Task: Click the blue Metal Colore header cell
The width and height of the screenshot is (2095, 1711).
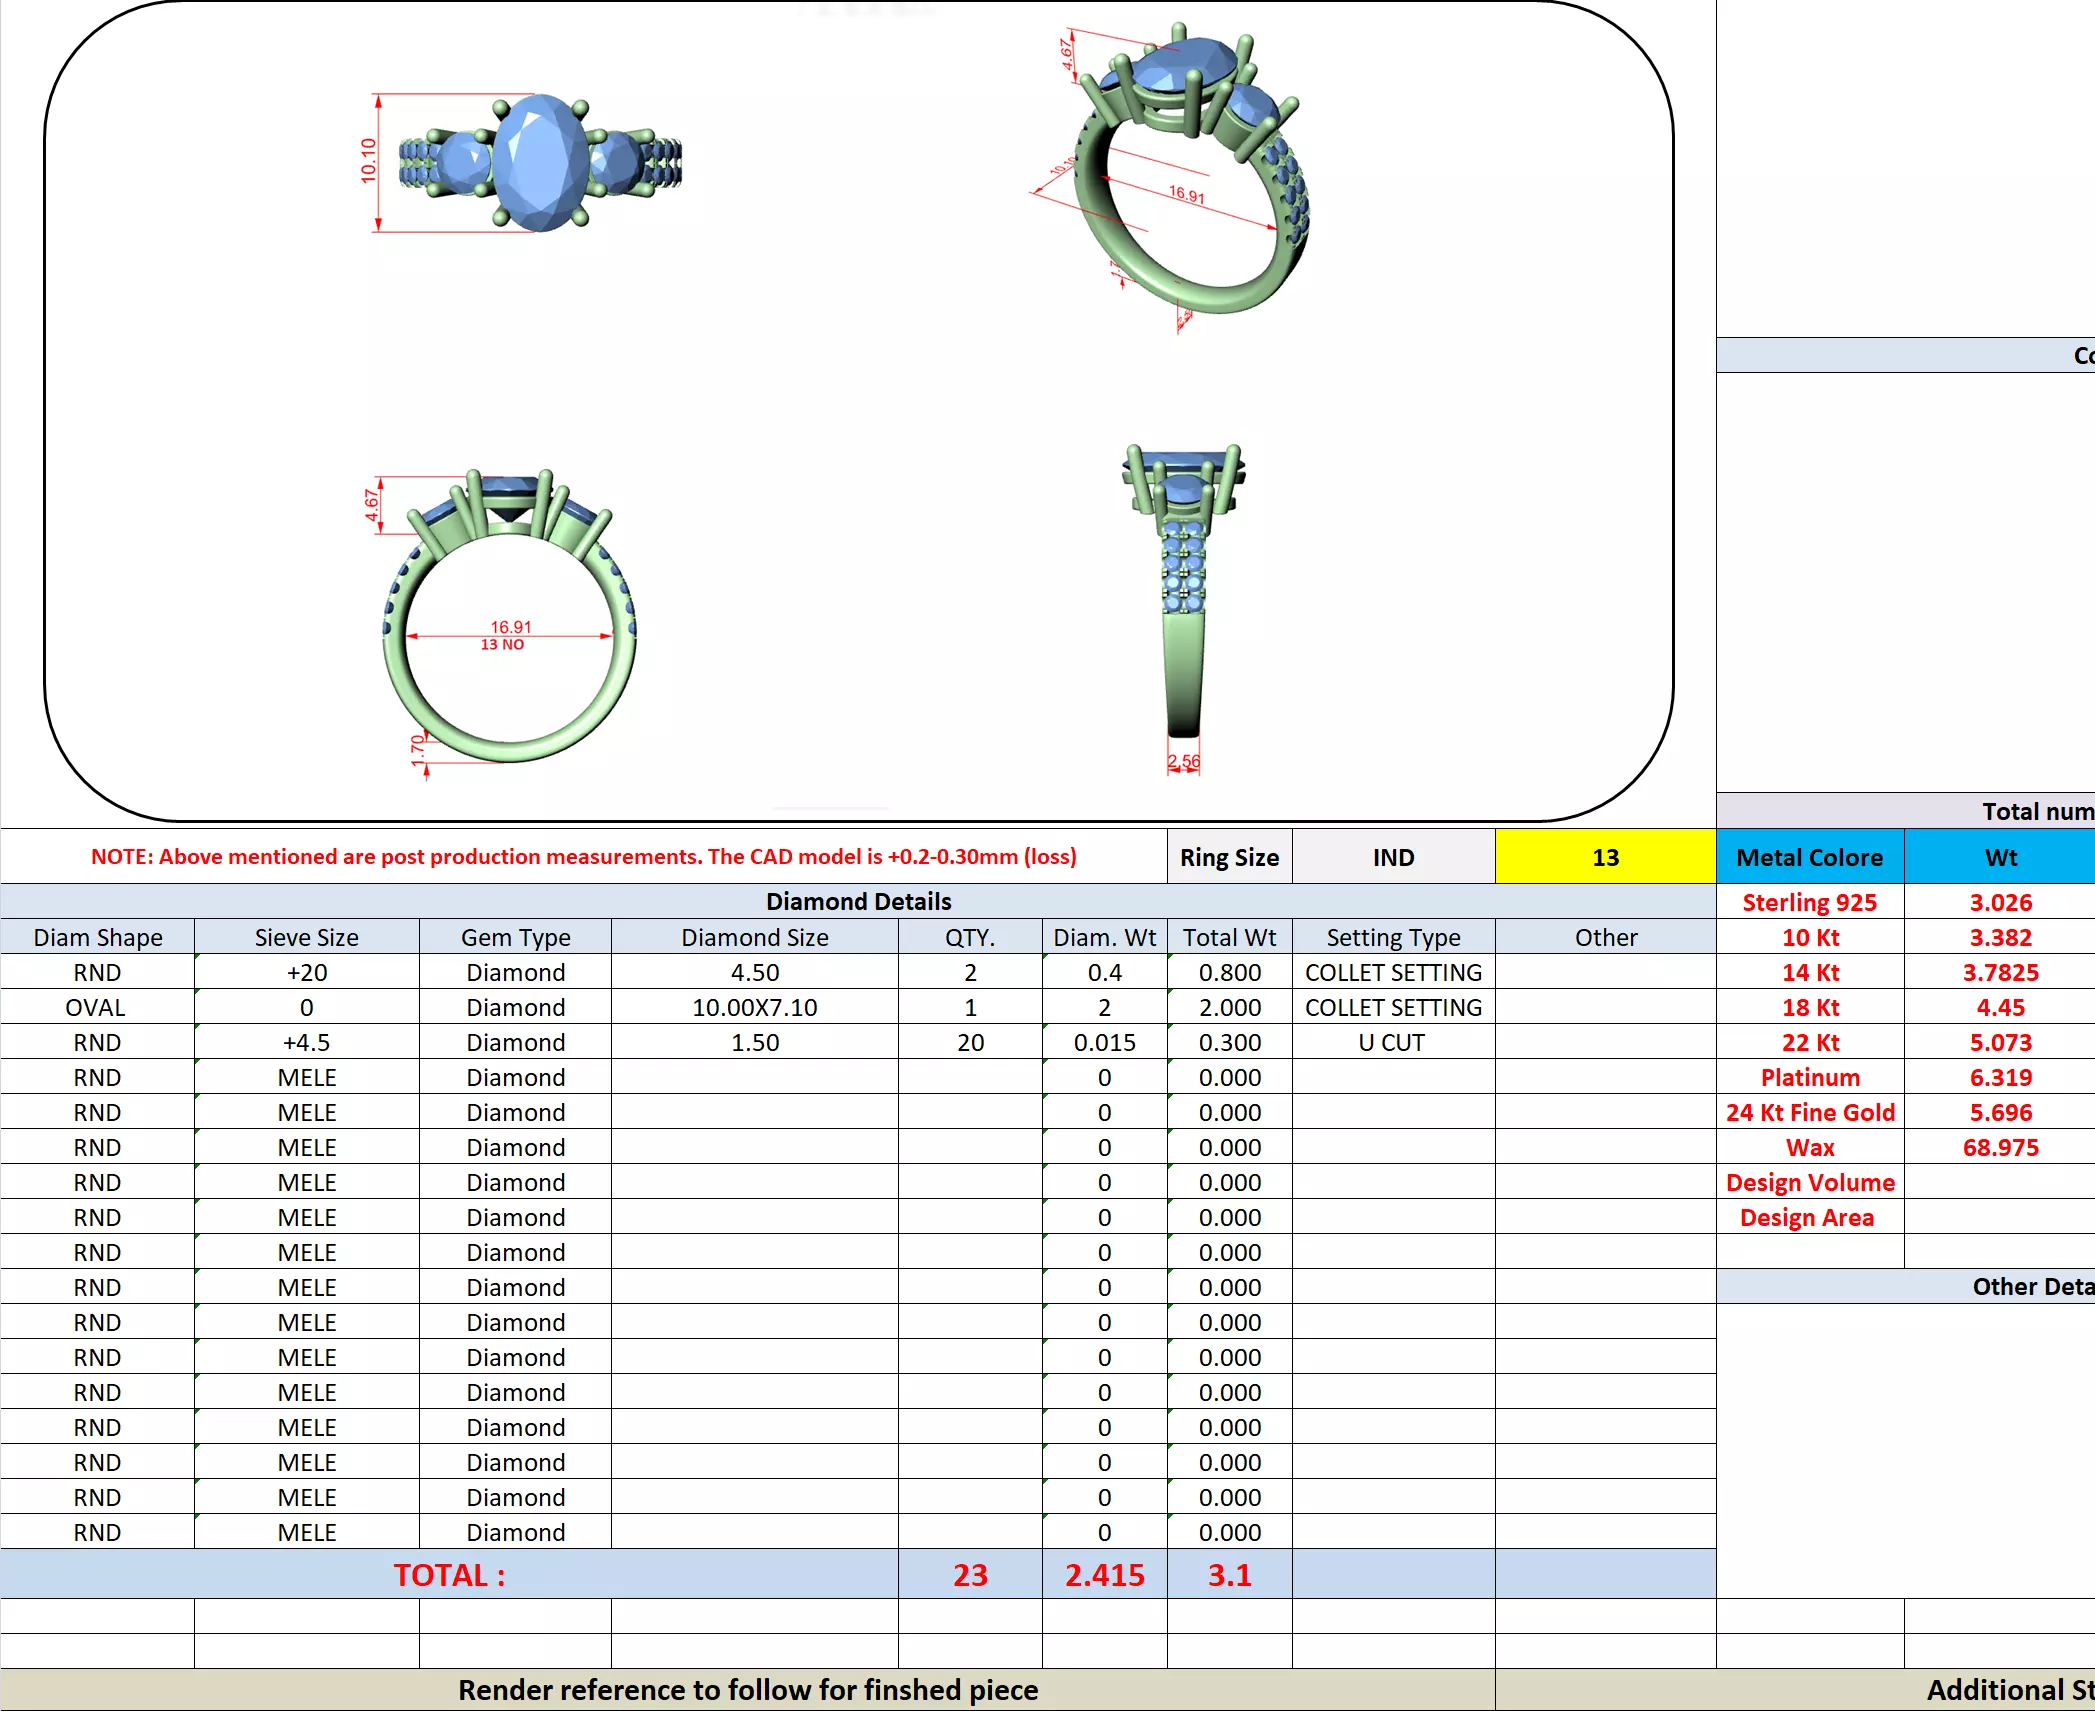Action: click(1808, 857)
